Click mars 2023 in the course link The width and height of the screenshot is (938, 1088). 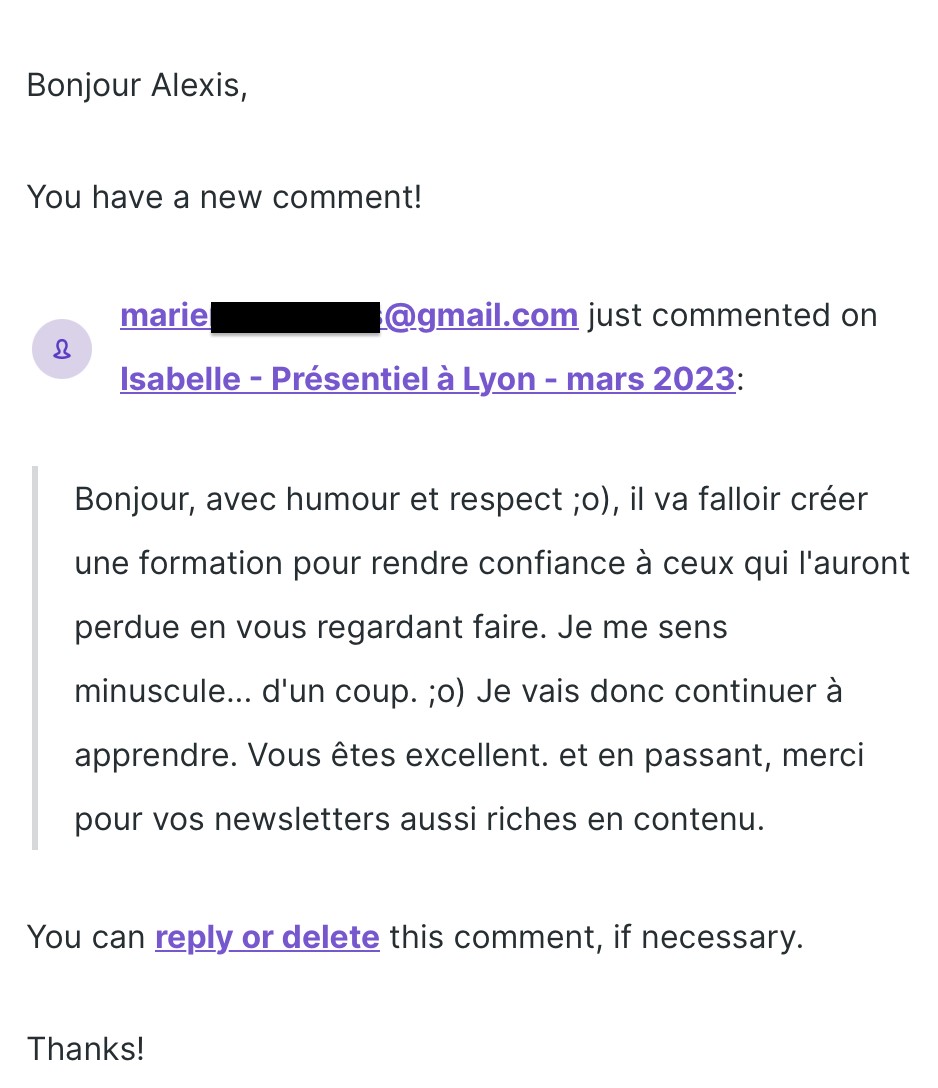coord(650,379)
